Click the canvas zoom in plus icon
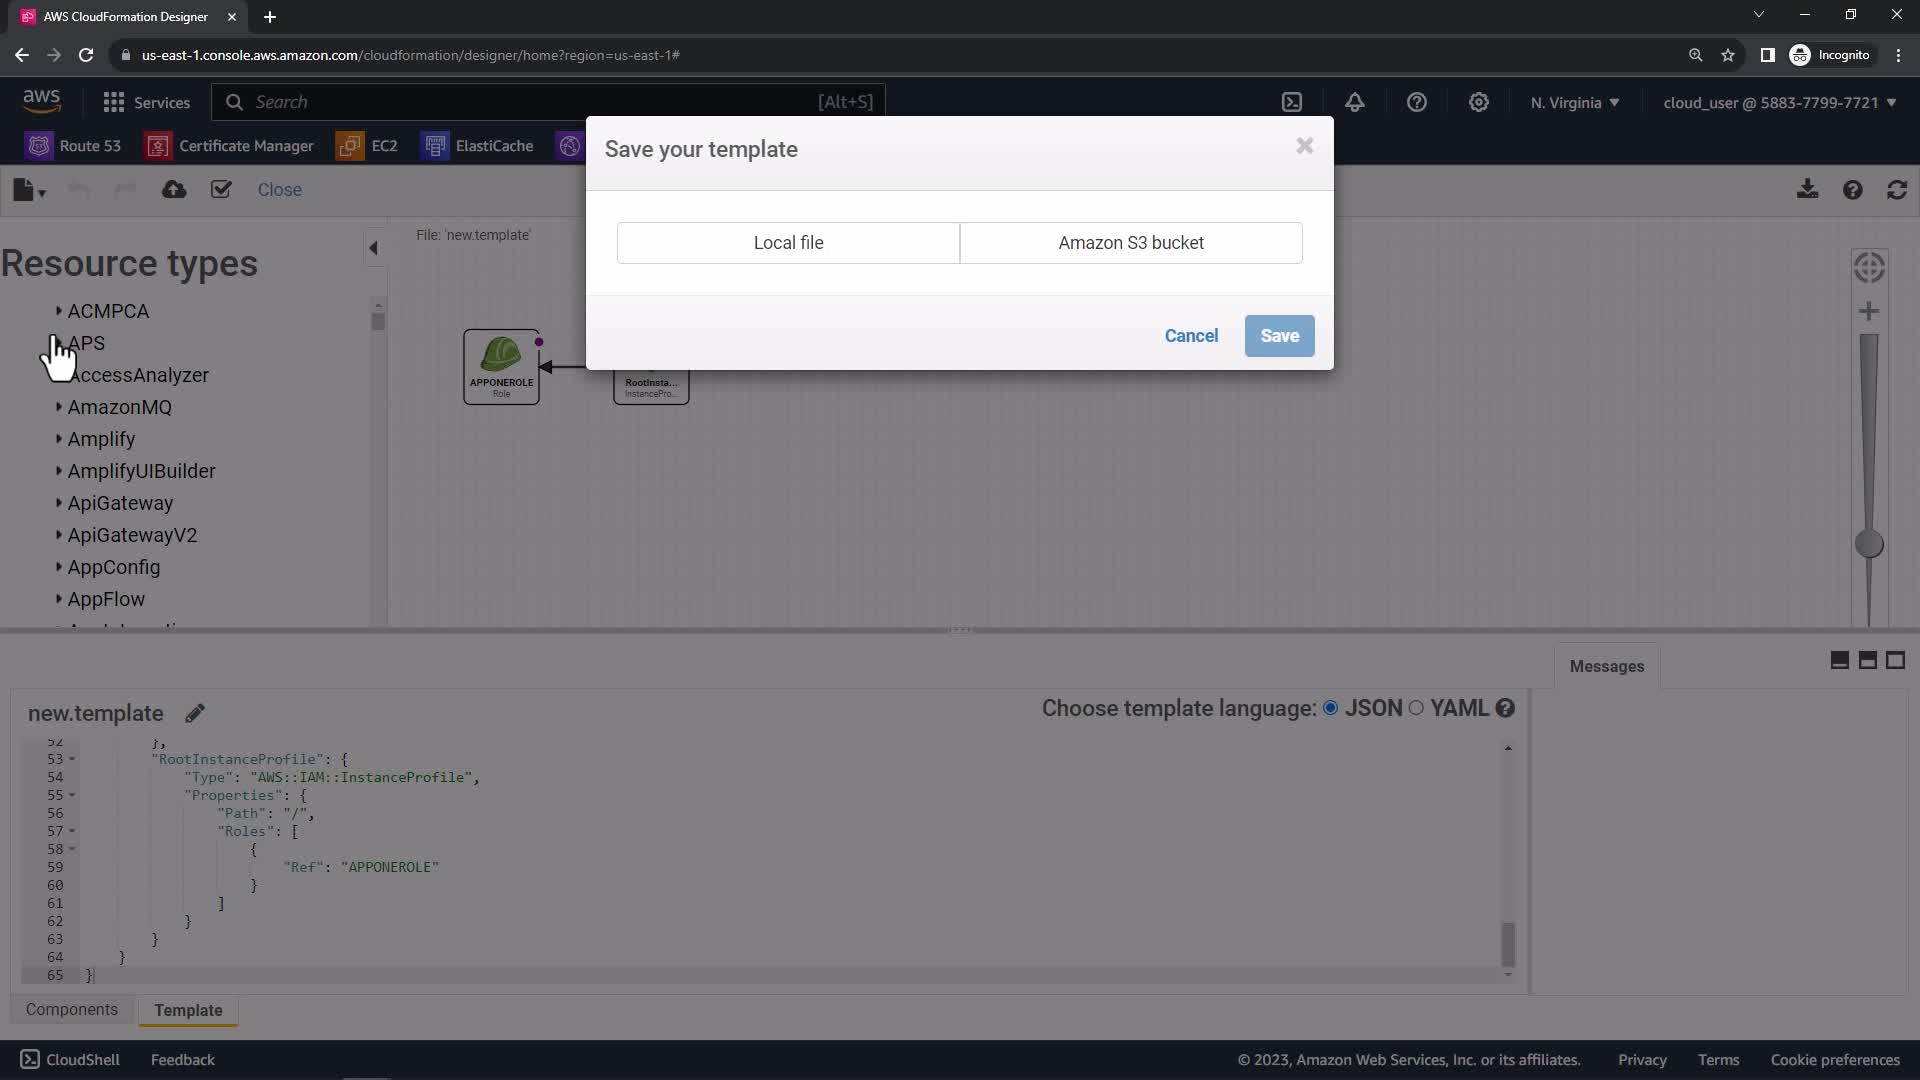The width and height of the screenshot is (1920, 1080). click(1868, 311)
